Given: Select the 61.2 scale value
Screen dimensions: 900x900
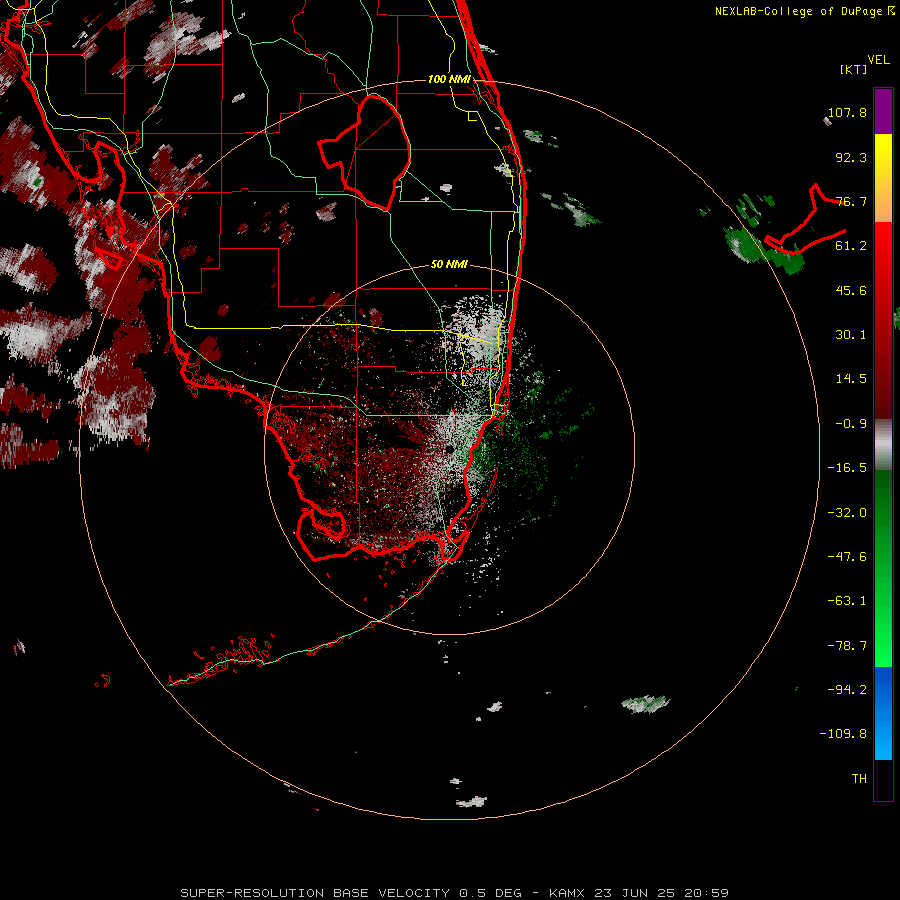Looking at the screenshot, I should tap(851, 246).
